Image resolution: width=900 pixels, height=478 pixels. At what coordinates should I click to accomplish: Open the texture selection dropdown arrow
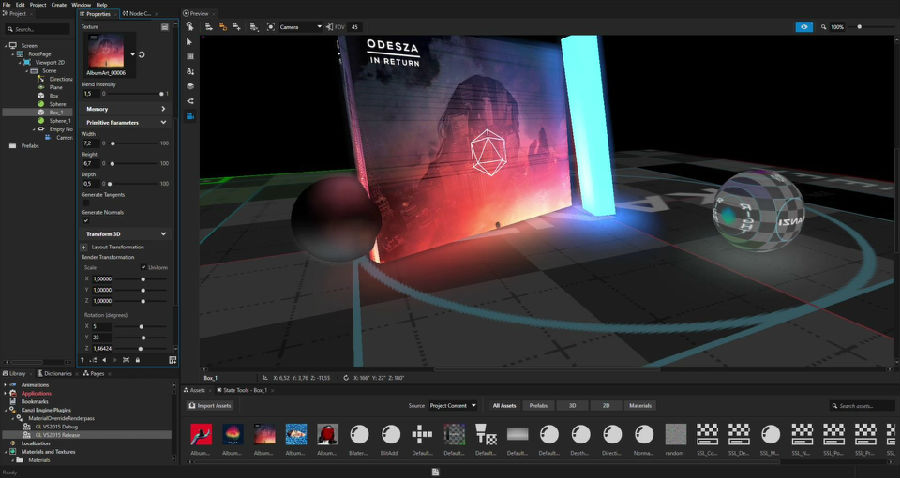point(133,55)
